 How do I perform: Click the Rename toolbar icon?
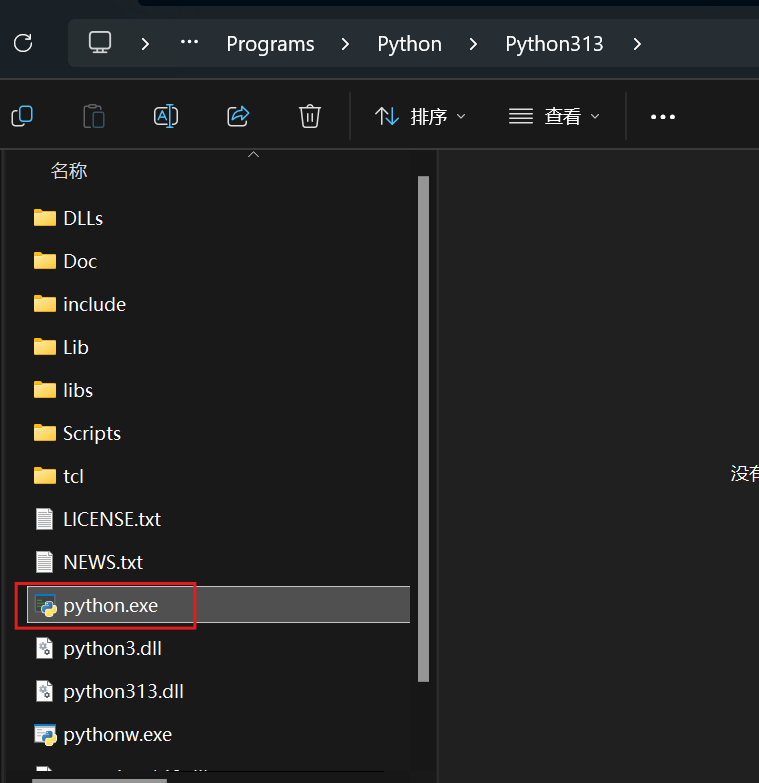pos(166,116)
